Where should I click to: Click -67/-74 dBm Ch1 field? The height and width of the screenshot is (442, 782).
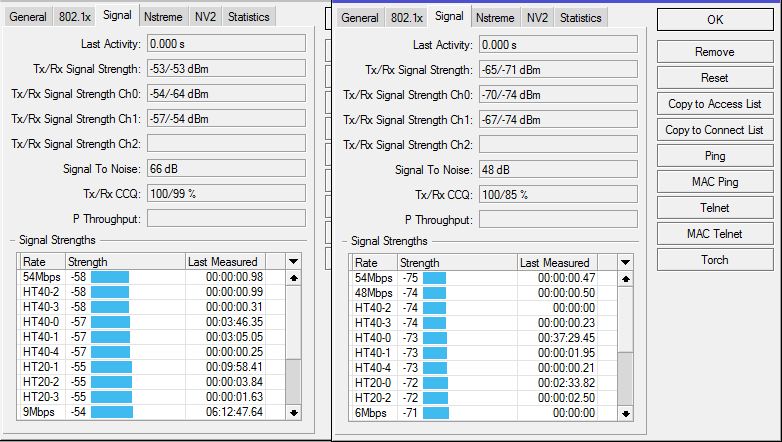coord(559,119)
